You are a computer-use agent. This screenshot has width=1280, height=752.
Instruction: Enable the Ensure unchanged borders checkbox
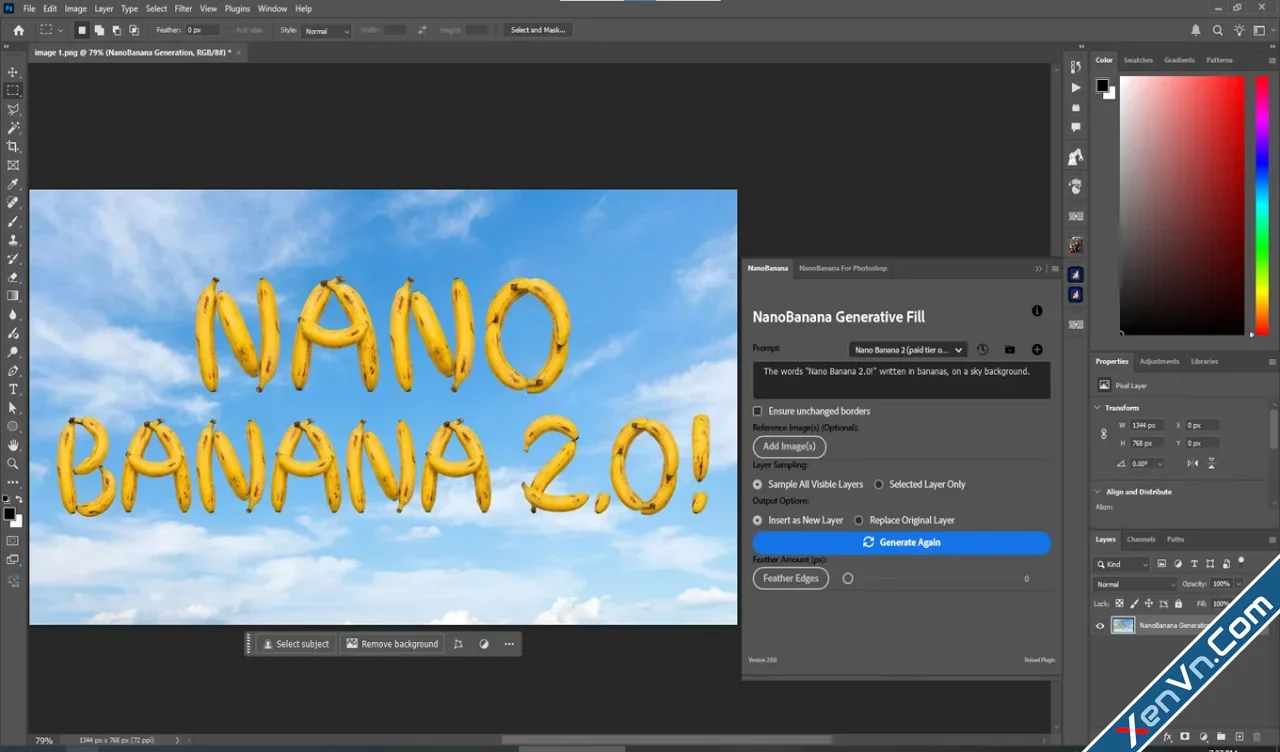click(x=757, y=411)
